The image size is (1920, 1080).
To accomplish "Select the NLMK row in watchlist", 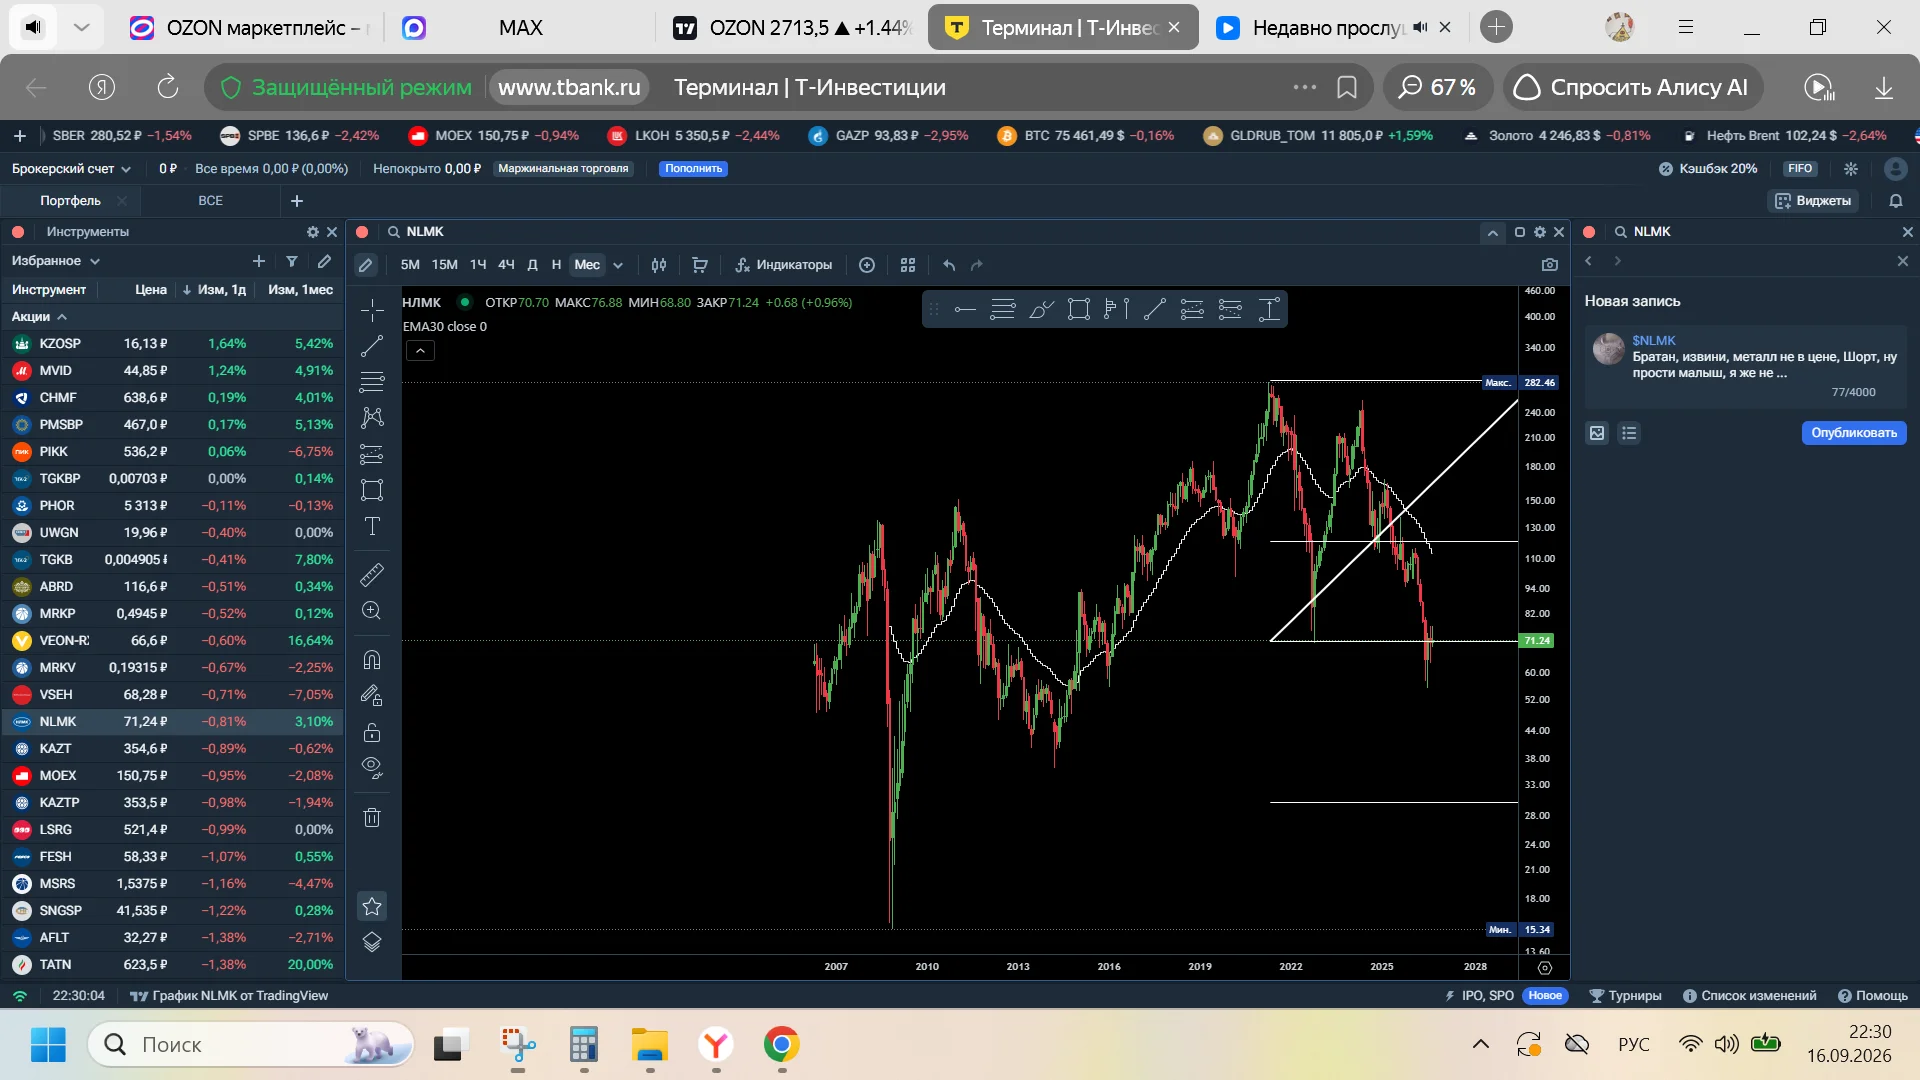I will (x=172, y=722).
